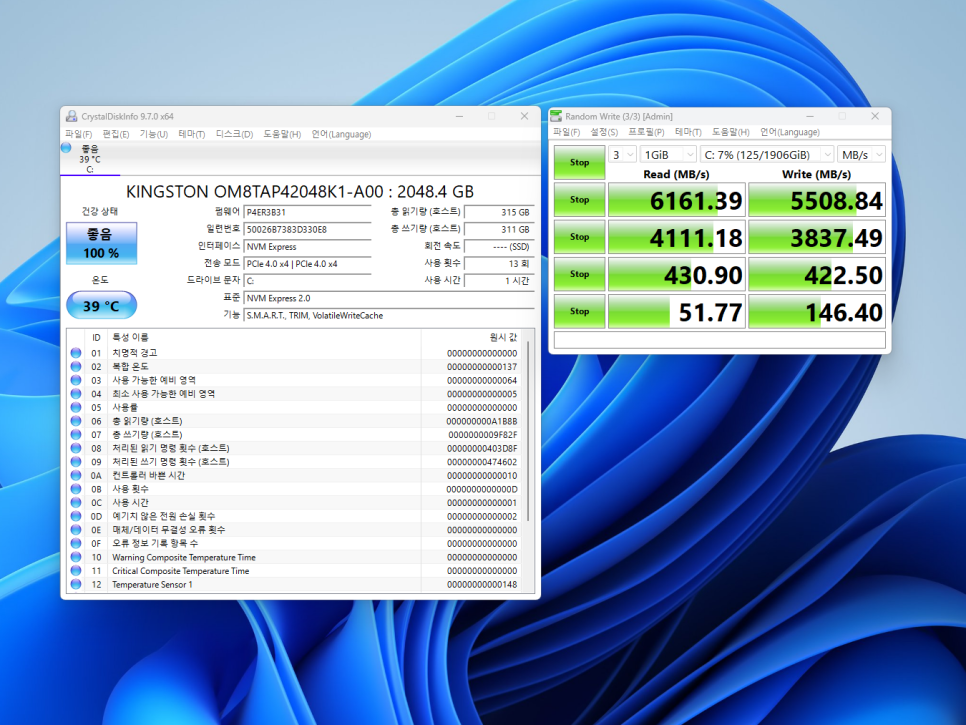This screenshot has height=725, width=966.
Task: Click the 좋음 100 % health status button
Action: pyautogui.click(x=102, y=243)
